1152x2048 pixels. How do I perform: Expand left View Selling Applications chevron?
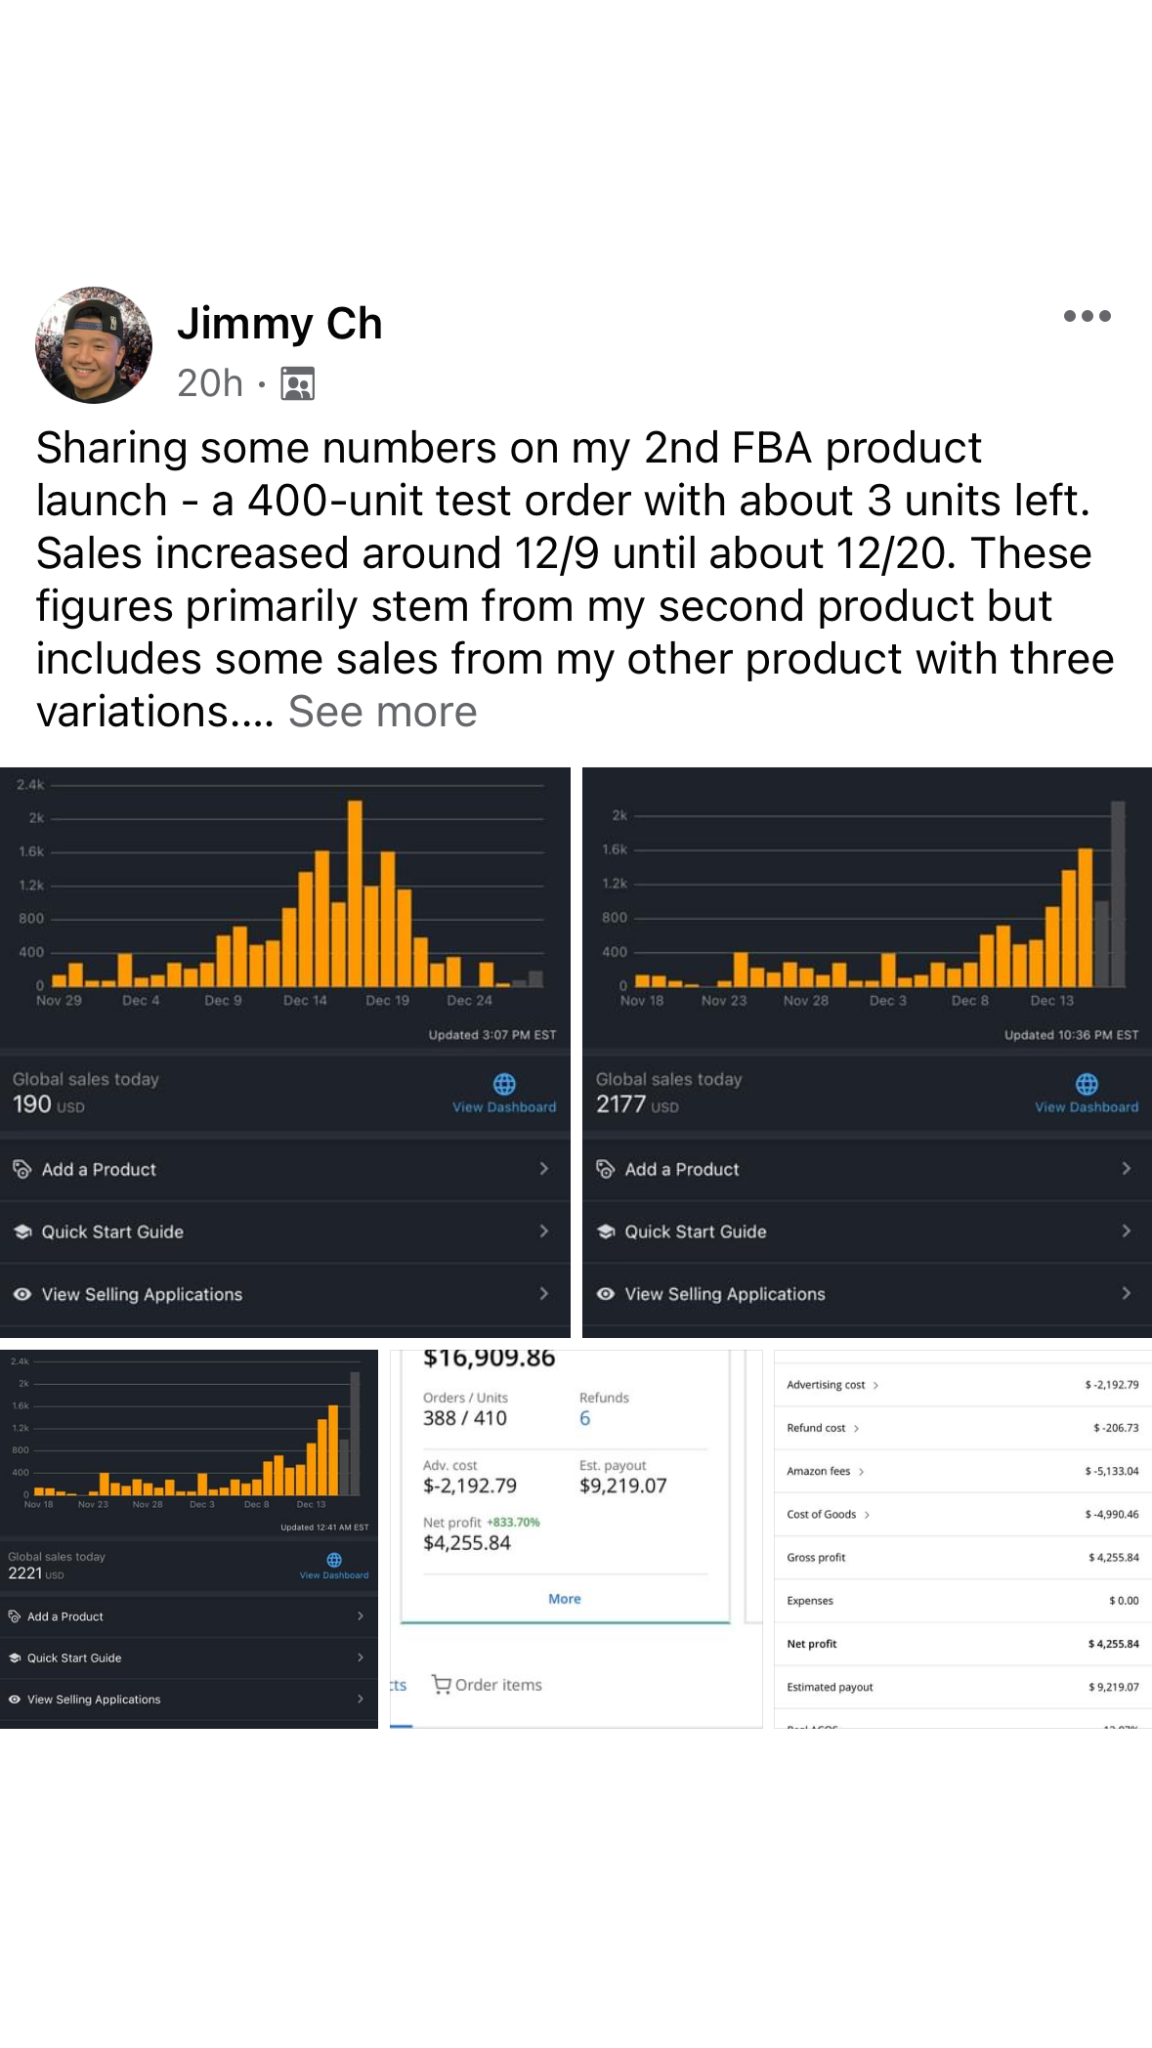544,1293
